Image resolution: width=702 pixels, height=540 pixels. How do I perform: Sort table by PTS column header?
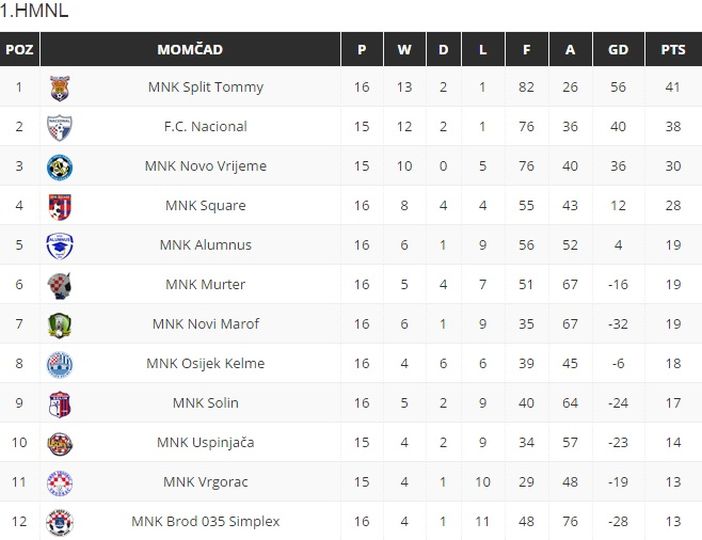pyautogui.click(x=673, y=49)
